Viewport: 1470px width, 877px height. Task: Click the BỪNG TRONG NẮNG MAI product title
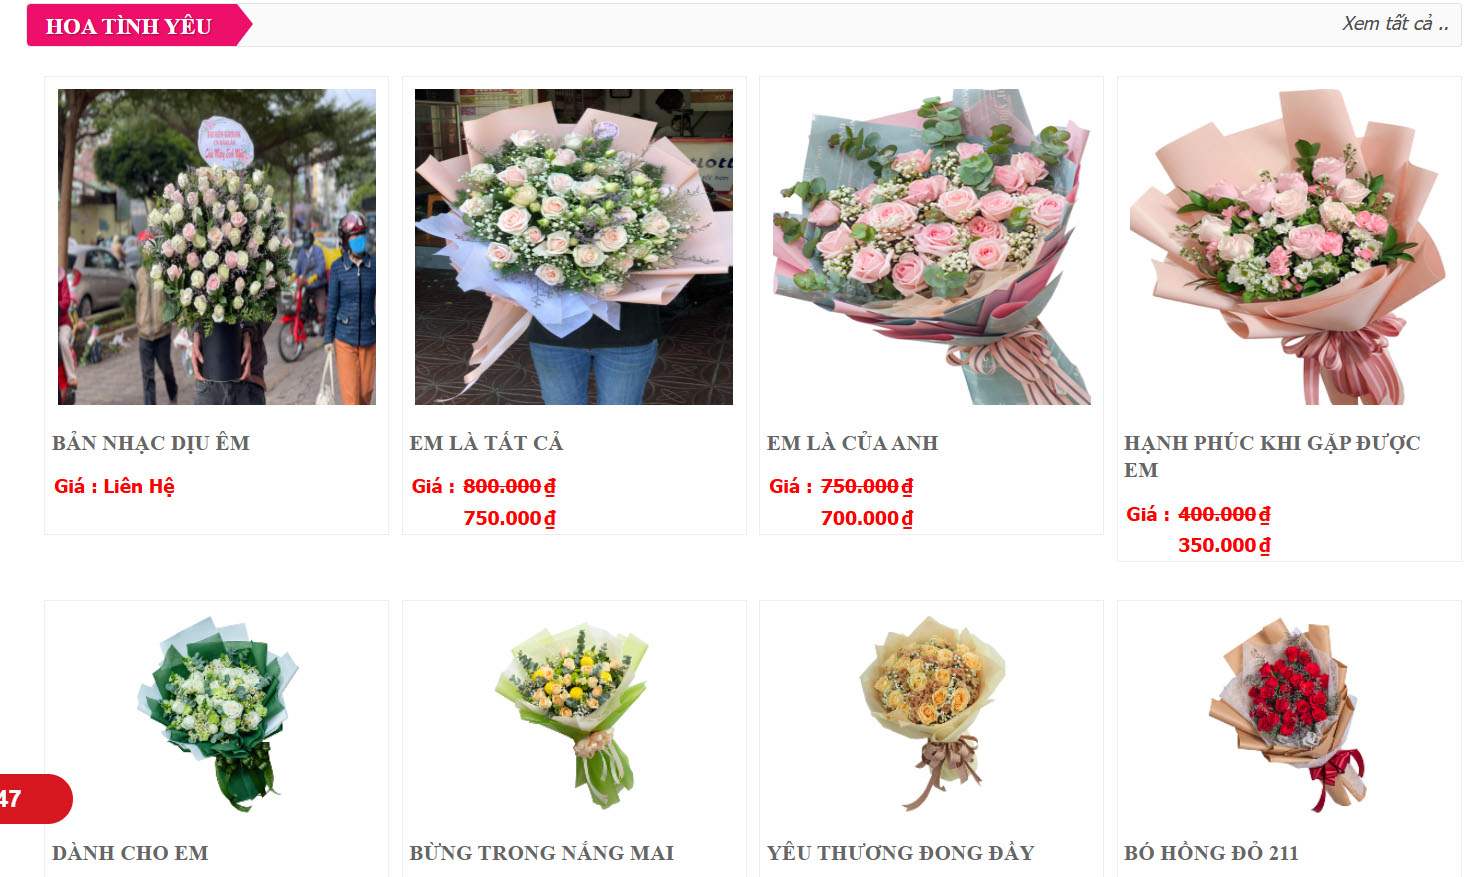(541, 853)
